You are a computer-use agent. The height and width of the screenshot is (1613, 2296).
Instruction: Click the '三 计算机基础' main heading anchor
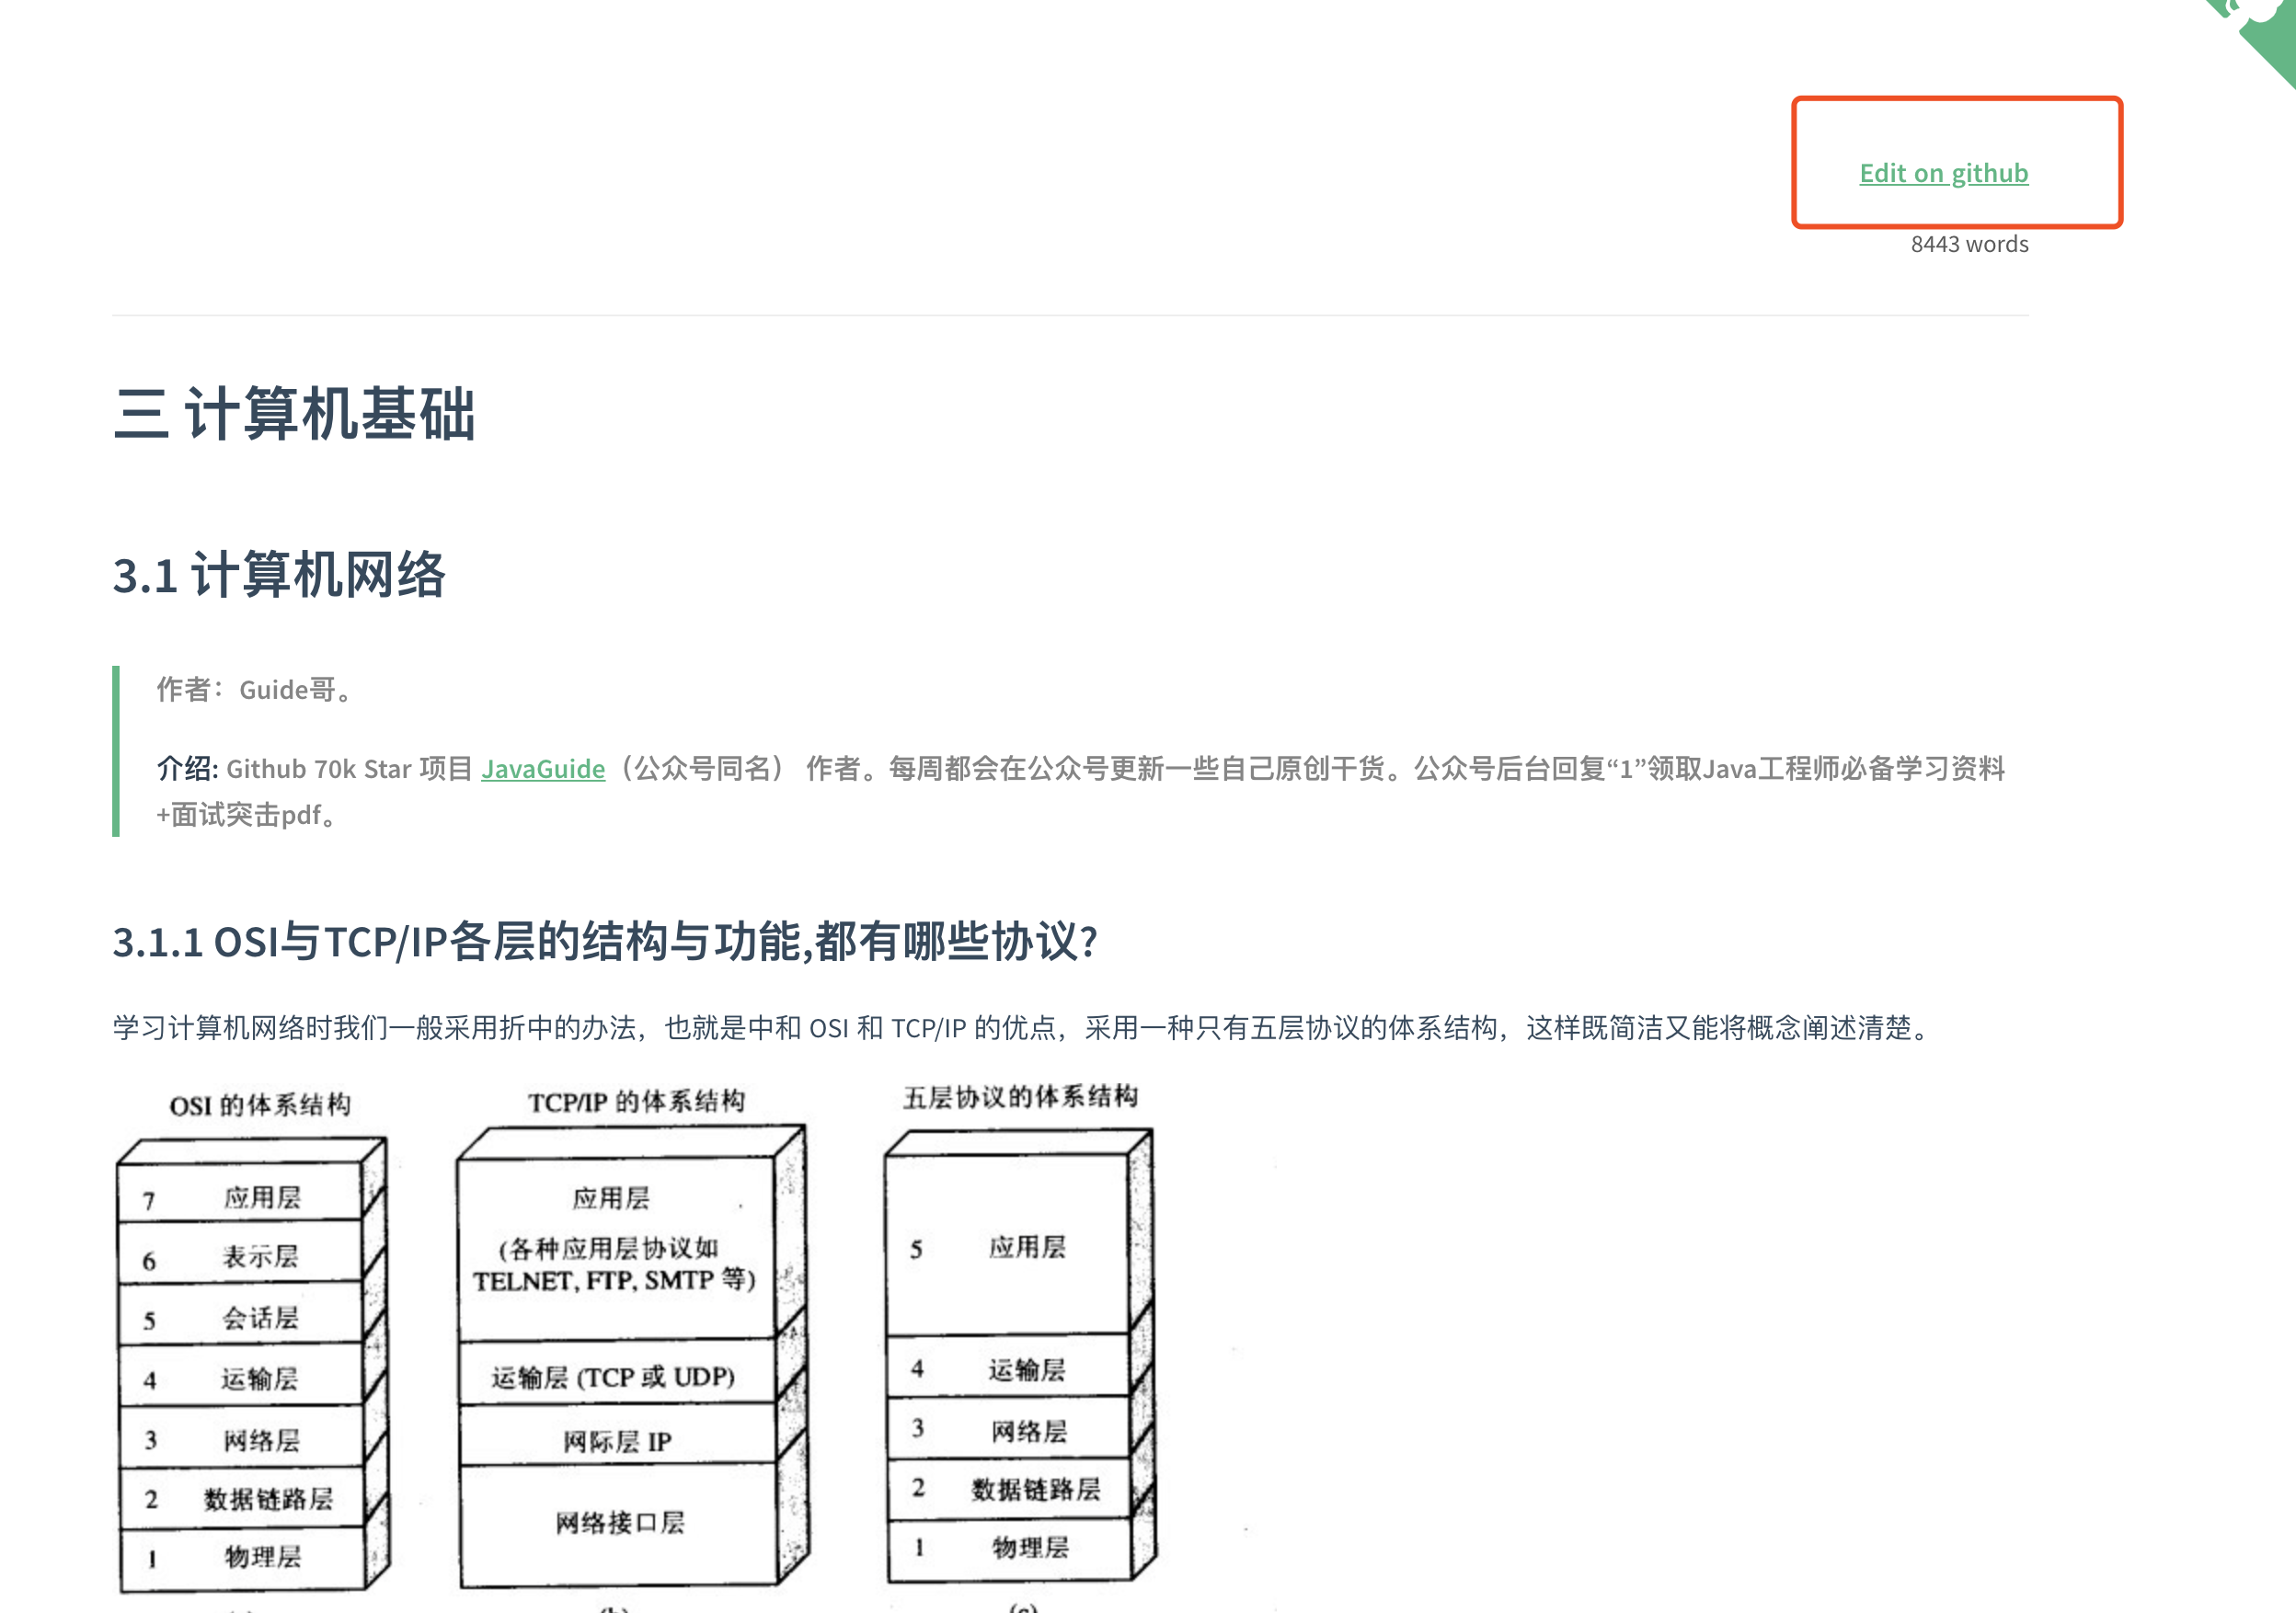[294, 413]
